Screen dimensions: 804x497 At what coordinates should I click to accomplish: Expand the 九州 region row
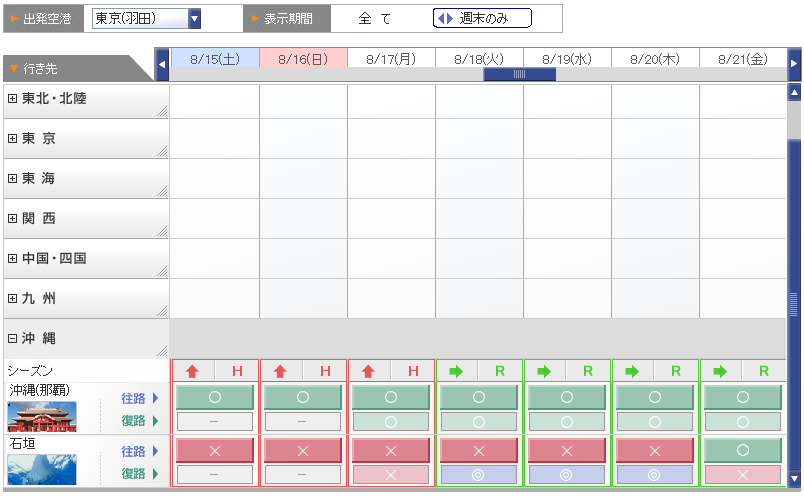[x=12, y=298]
